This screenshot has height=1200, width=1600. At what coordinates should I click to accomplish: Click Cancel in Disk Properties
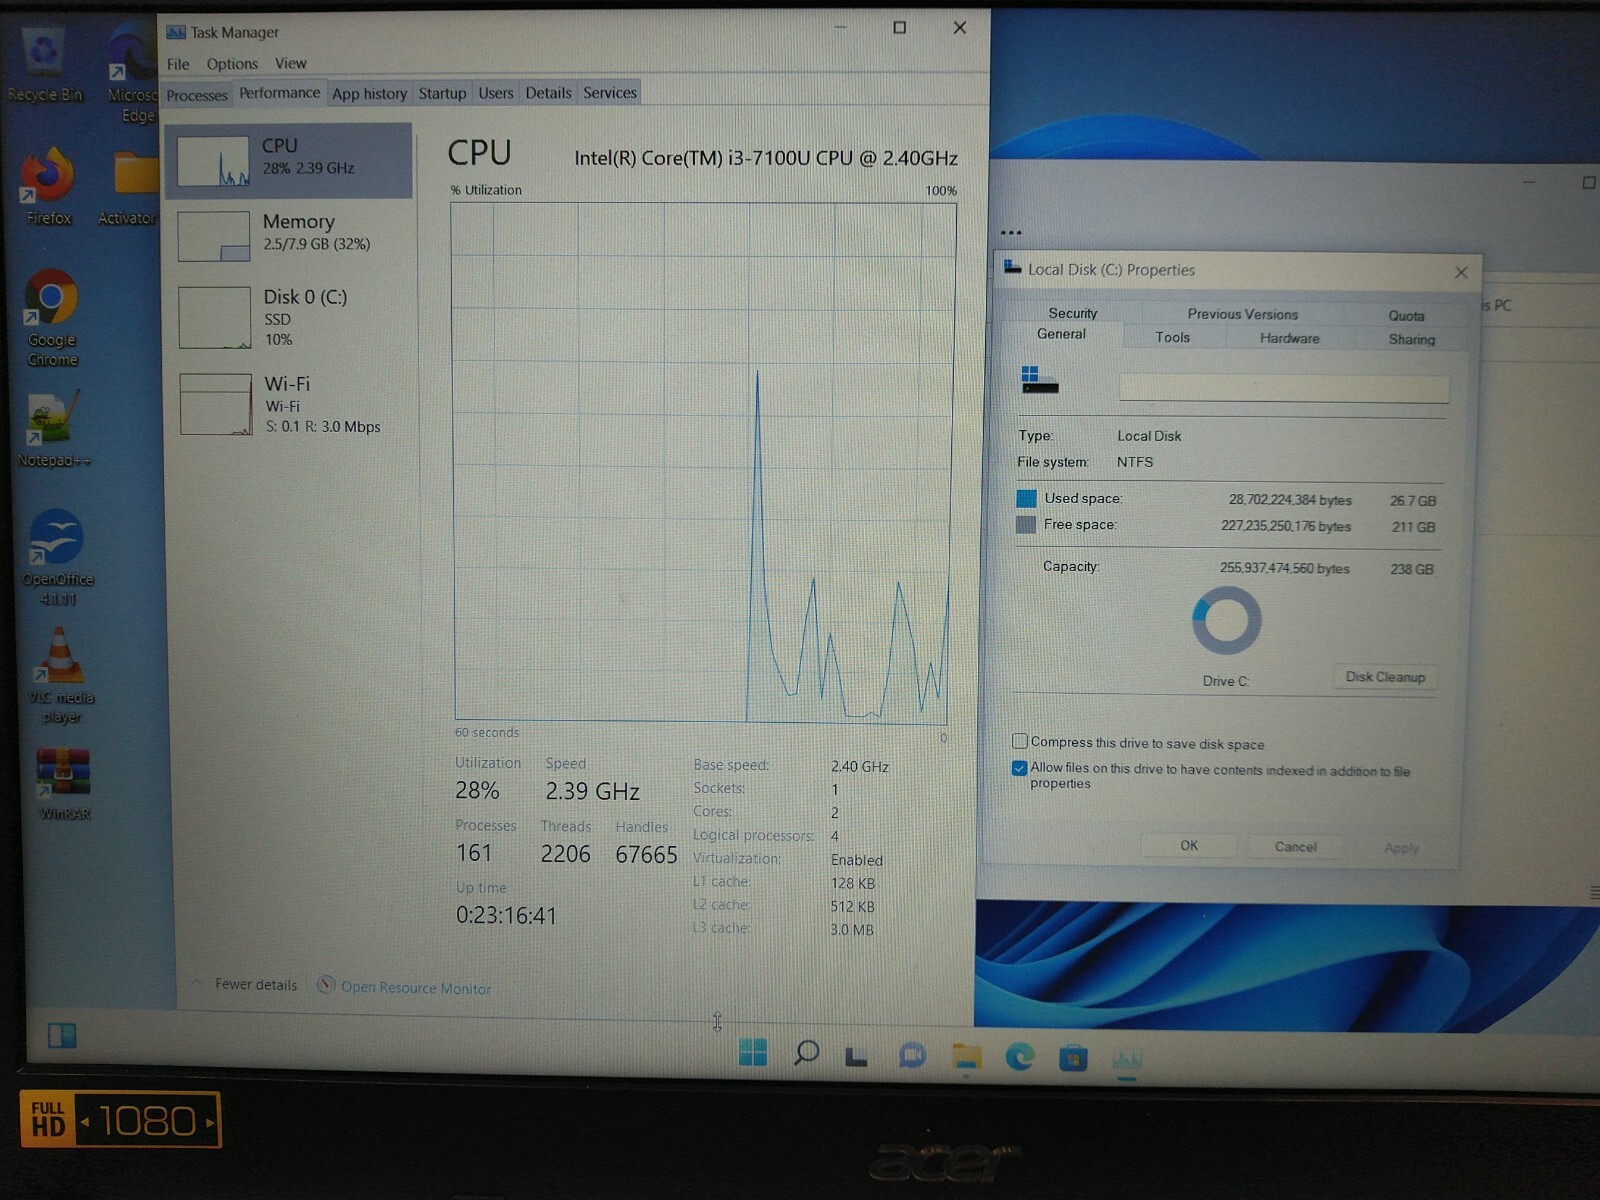tap(1295, 846)
